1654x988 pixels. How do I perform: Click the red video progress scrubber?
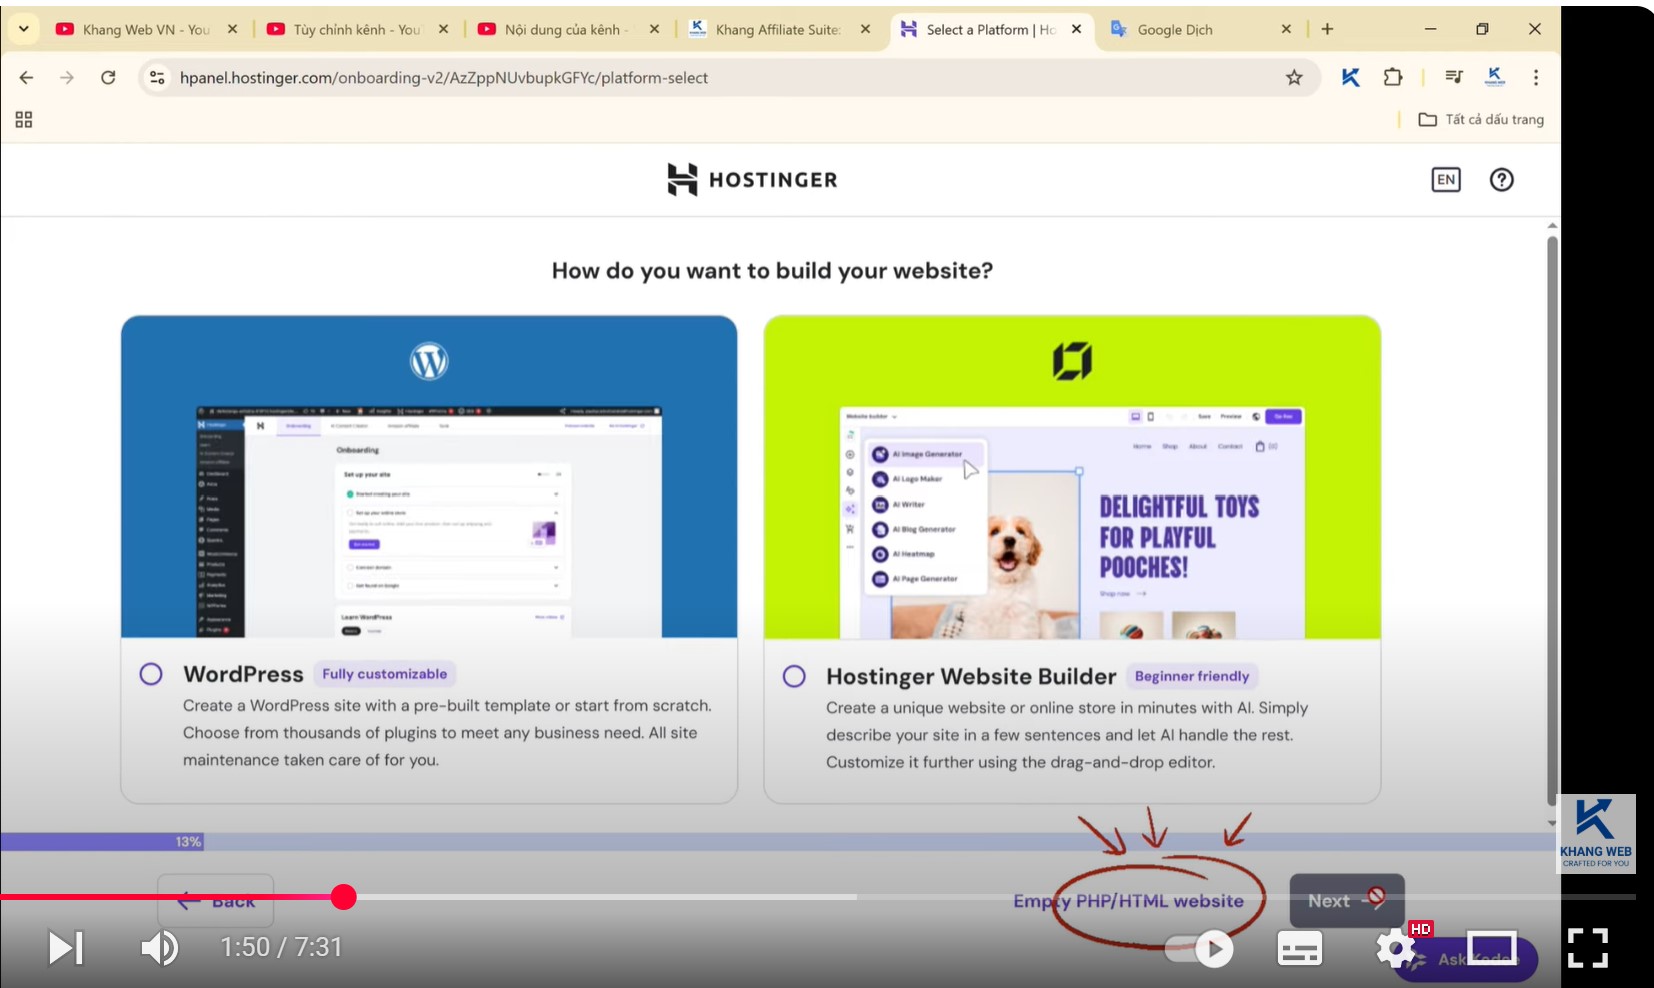point(343,897)
